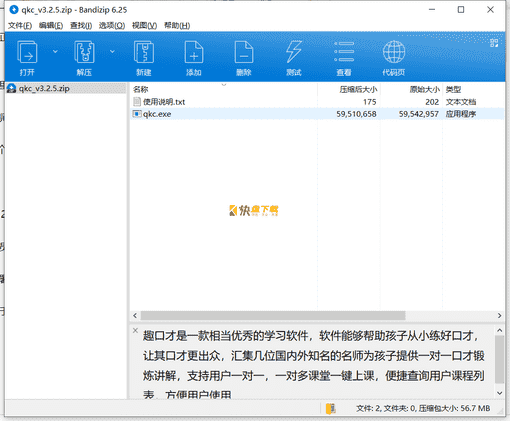Click the 202 original size cell
This screenshot has width=510, height=421.
click(x=432, y=102)
